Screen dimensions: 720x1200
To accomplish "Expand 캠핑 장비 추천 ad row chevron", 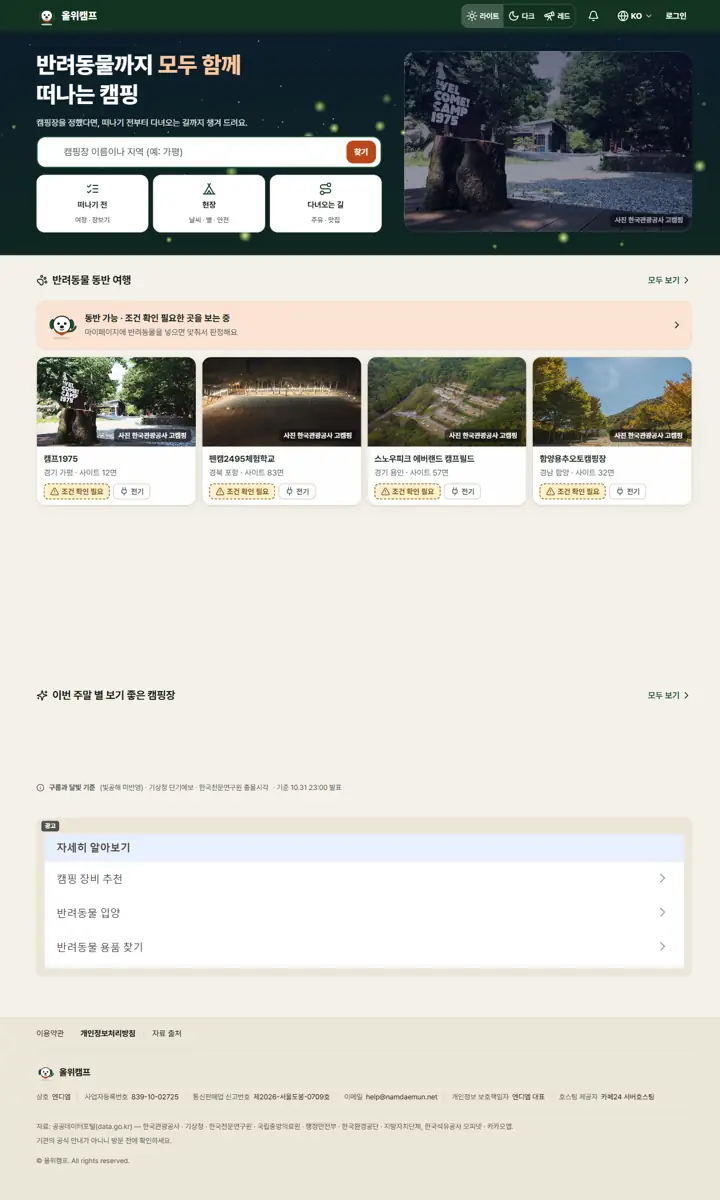I will coord(662,878).
